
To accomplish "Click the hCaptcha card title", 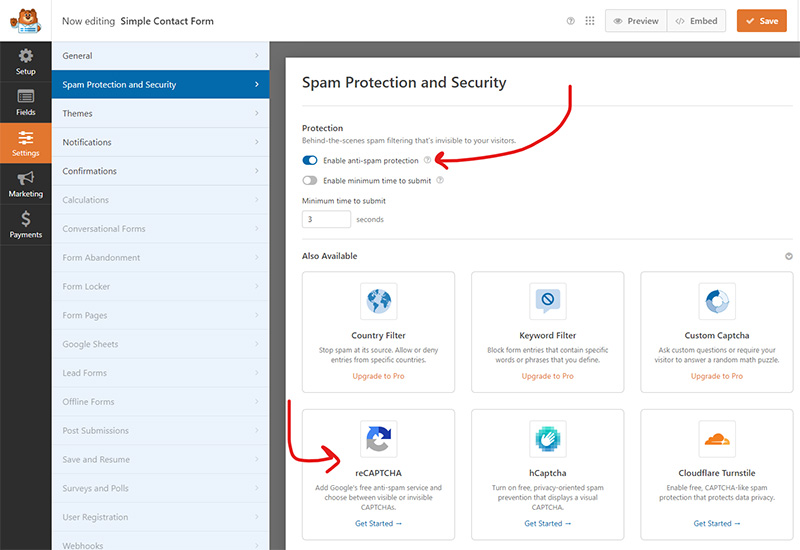I will pos(547,473).
